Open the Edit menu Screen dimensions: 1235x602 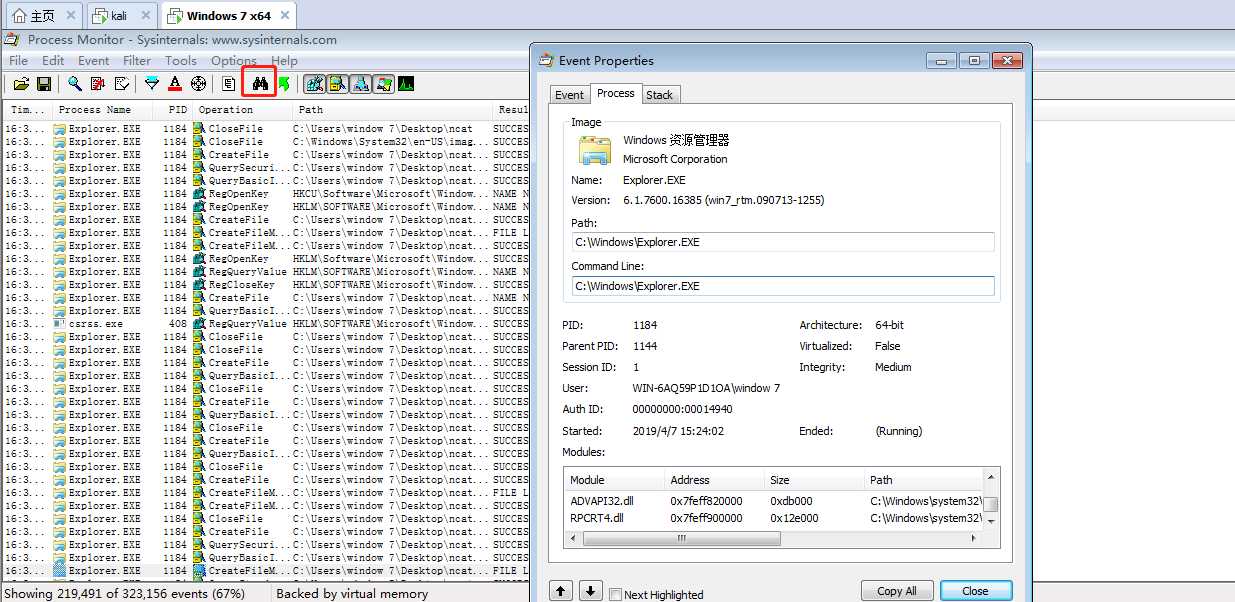coord(53,61)
